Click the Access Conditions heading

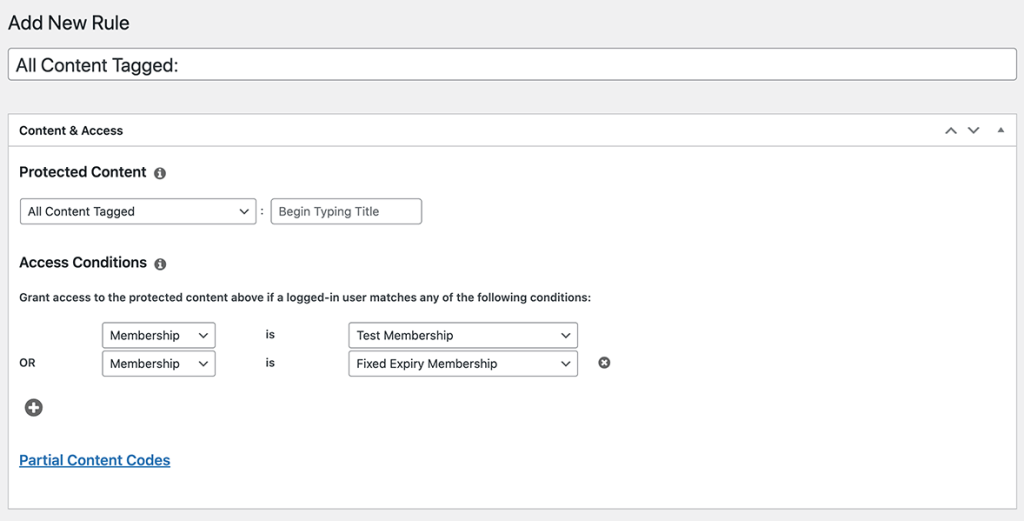tap(83, 262)
